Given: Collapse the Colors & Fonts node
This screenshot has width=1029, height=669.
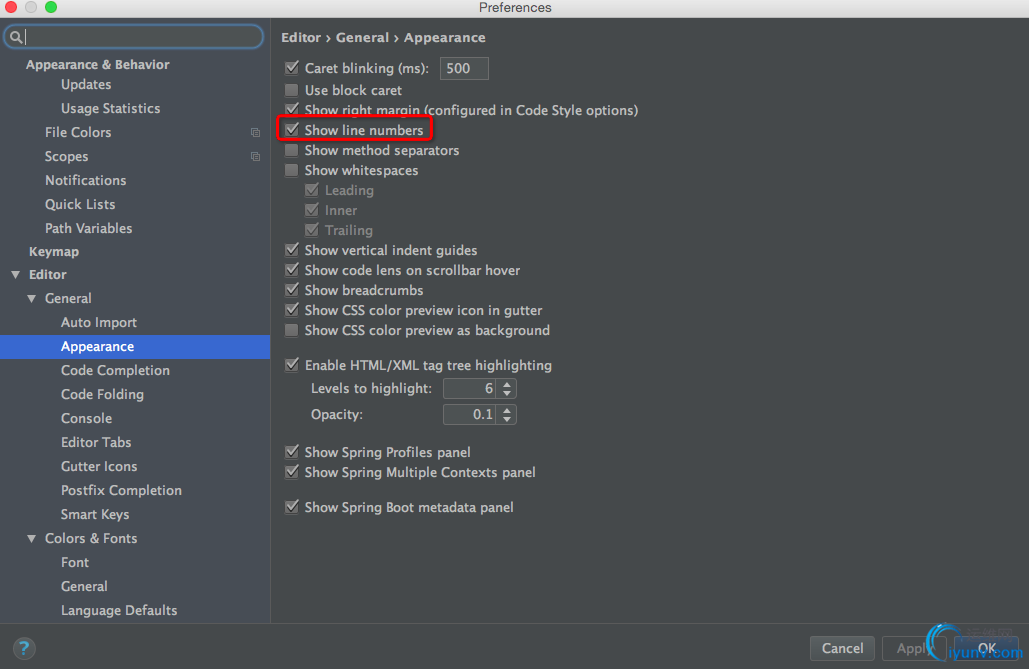Looking at the screenshot, I should (32, 538).
